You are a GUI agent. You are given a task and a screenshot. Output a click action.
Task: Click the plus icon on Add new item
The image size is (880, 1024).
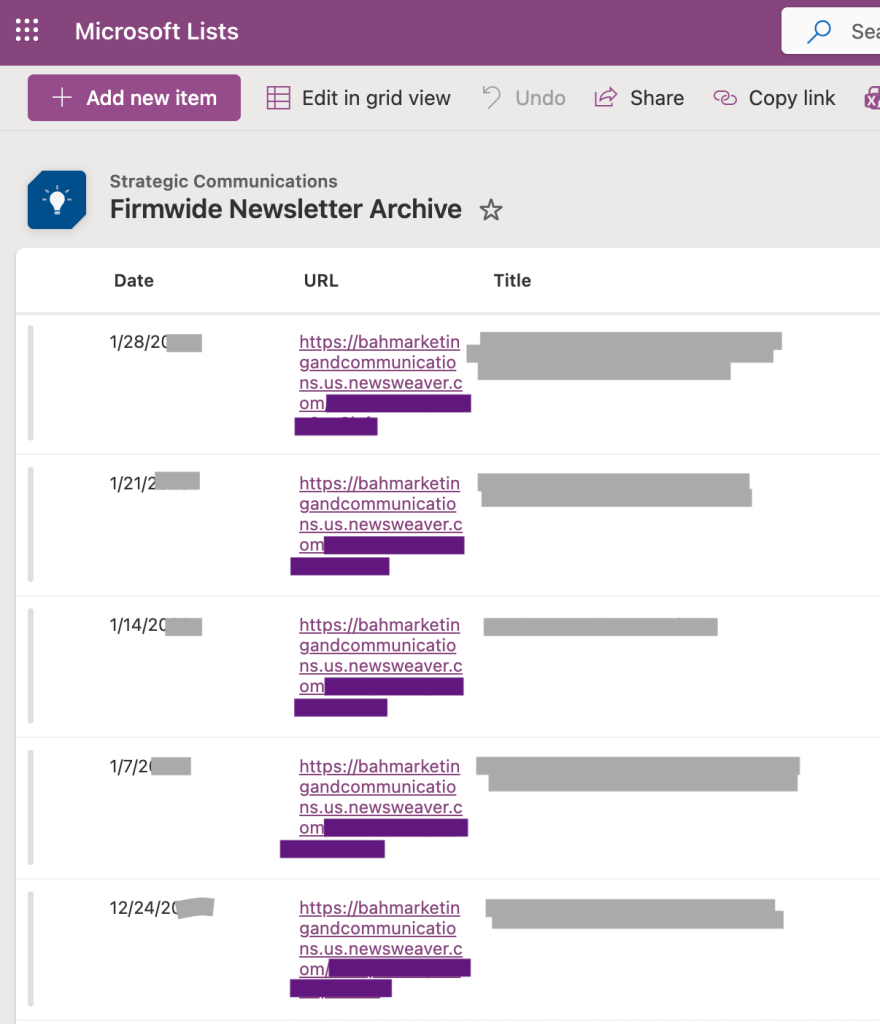61,97
